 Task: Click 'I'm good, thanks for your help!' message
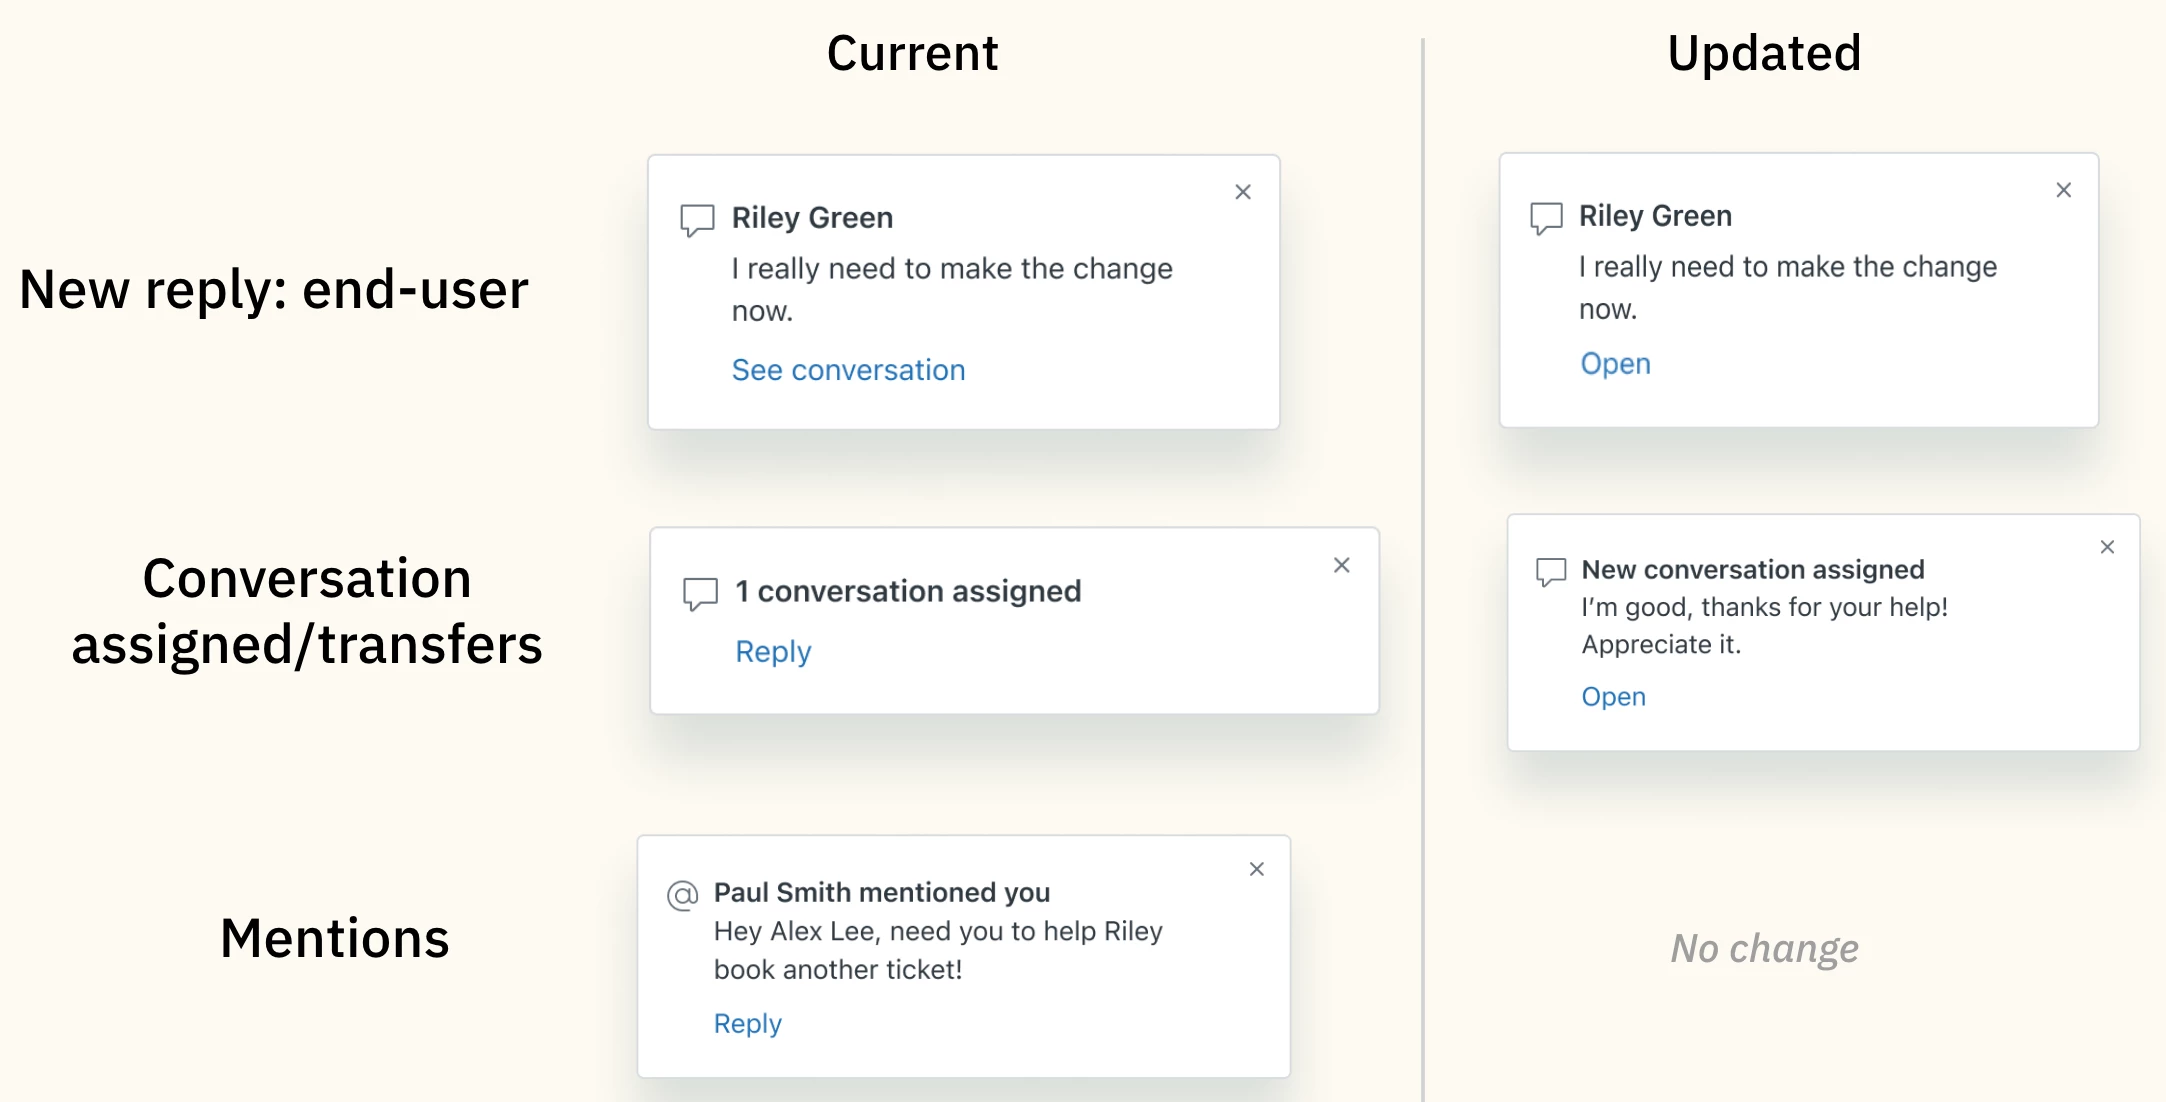[x=1764, y=607]
